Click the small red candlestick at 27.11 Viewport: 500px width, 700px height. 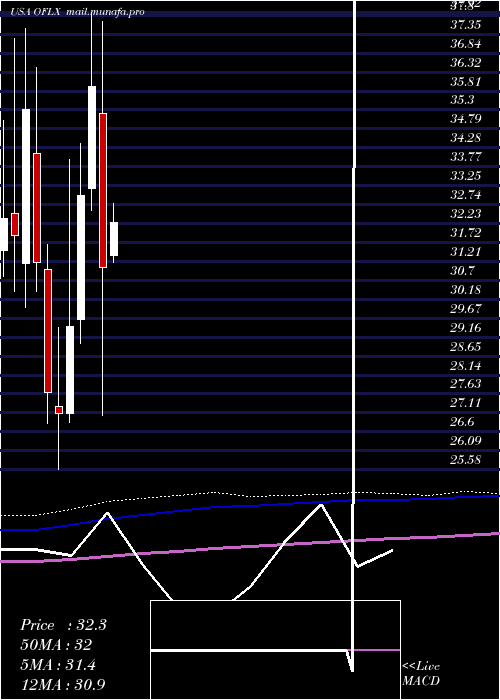[x=59, y=410]
